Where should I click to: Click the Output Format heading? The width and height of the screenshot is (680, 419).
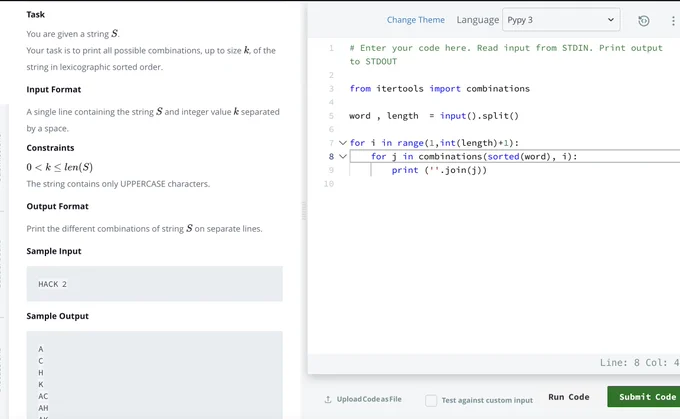tap(57, 206)
